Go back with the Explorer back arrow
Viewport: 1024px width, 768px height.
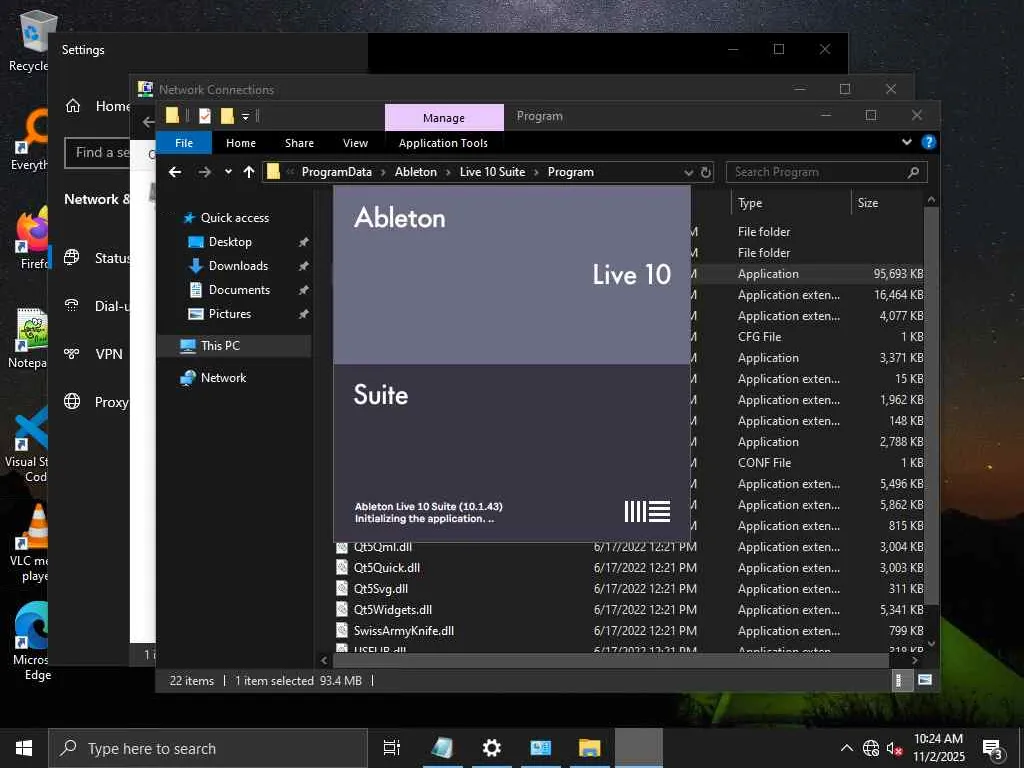click(174, 172)
